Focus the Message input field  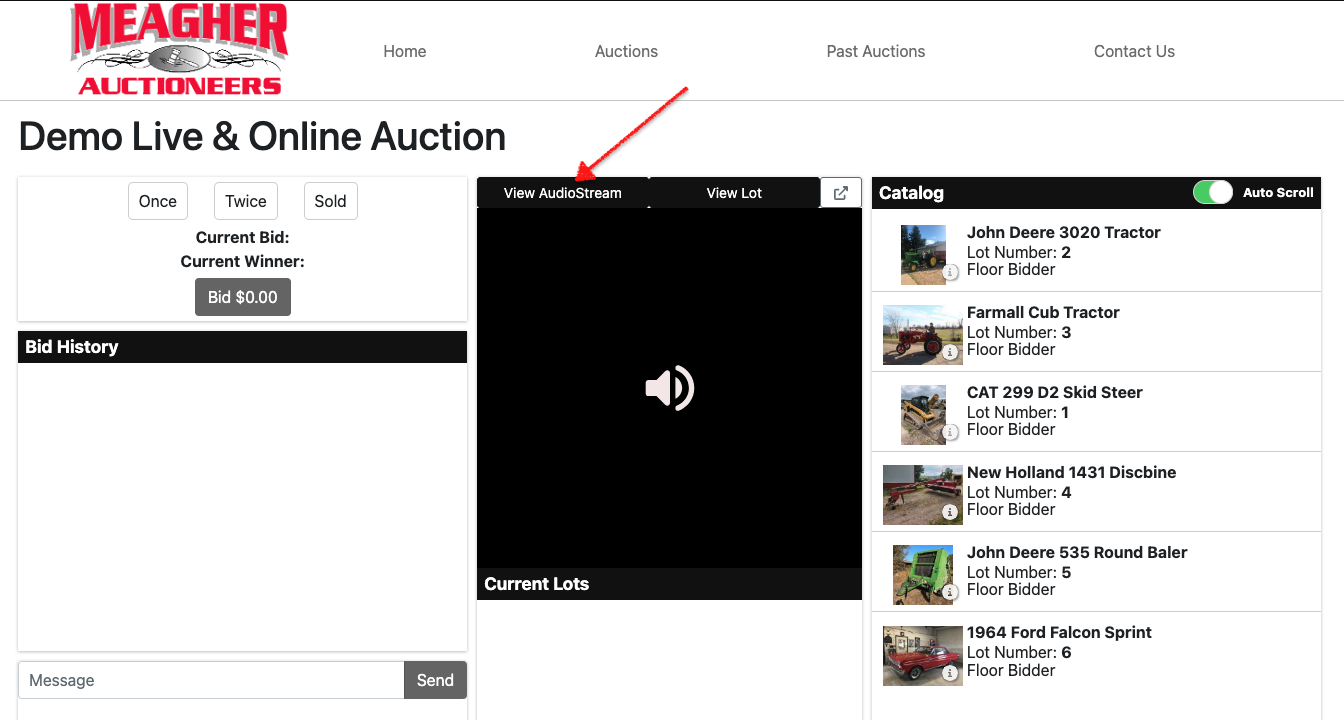pos(211,680)
